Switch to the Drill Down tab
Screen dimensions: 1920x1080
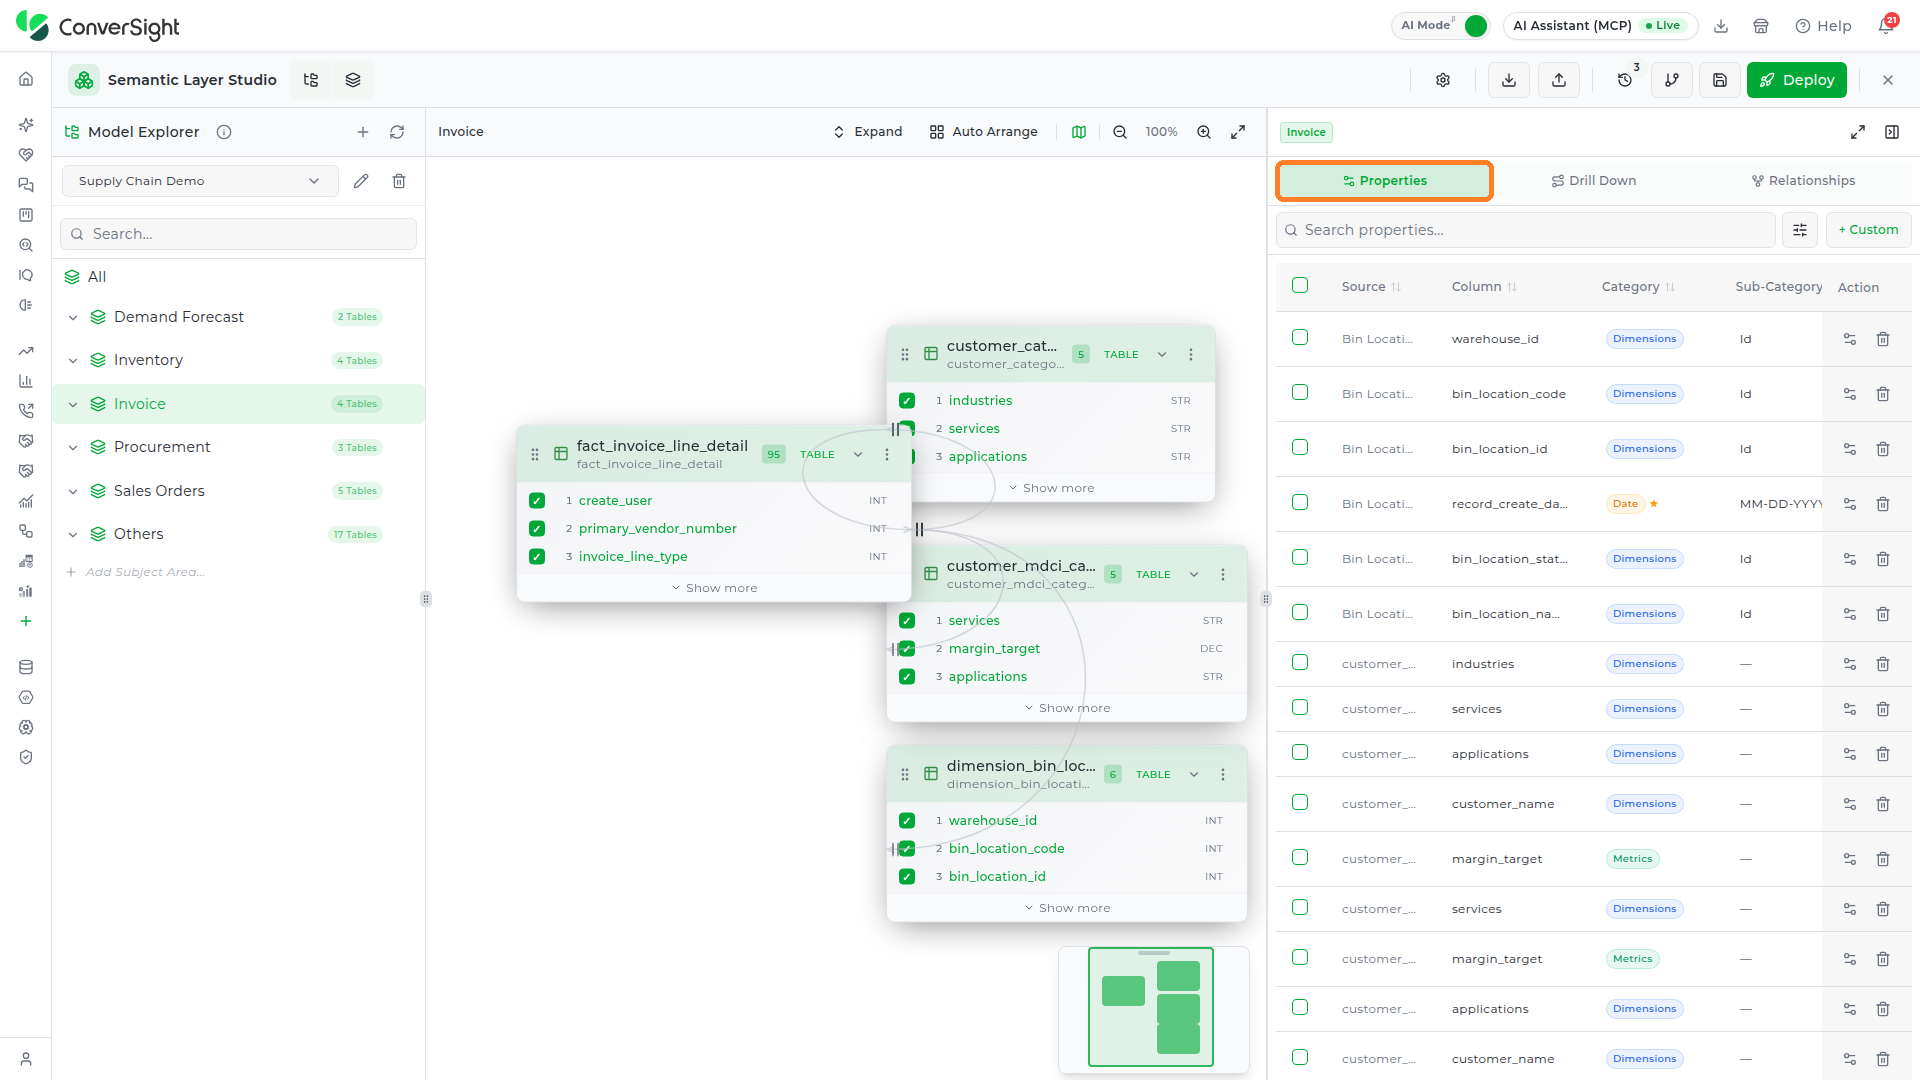(x=1594, y=181)
